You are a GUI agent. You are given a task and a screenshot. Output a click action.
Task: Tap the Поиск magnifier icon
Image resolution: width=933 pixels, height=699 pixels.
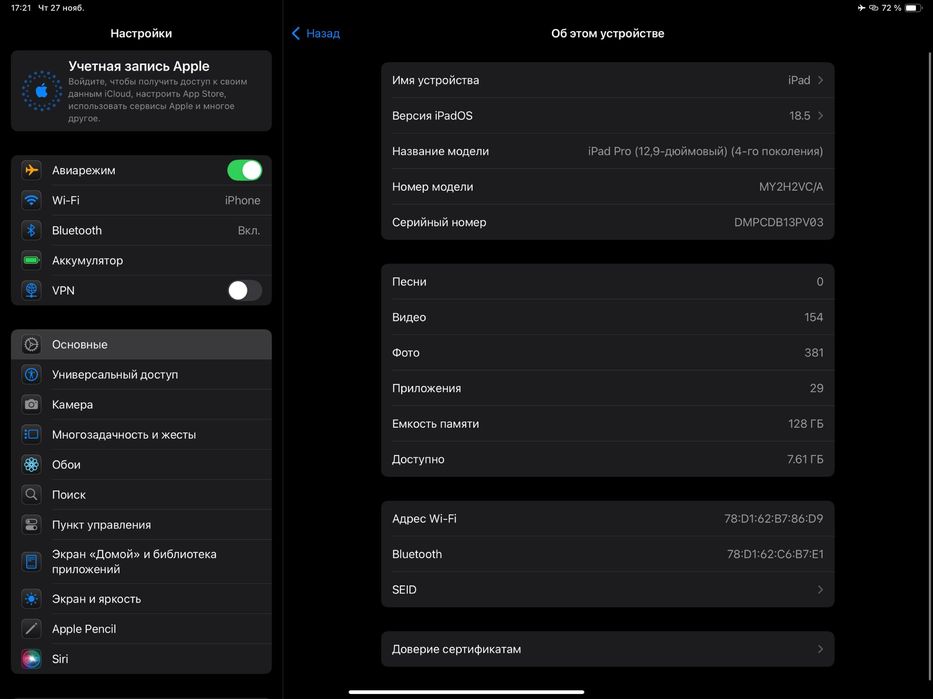32,495
